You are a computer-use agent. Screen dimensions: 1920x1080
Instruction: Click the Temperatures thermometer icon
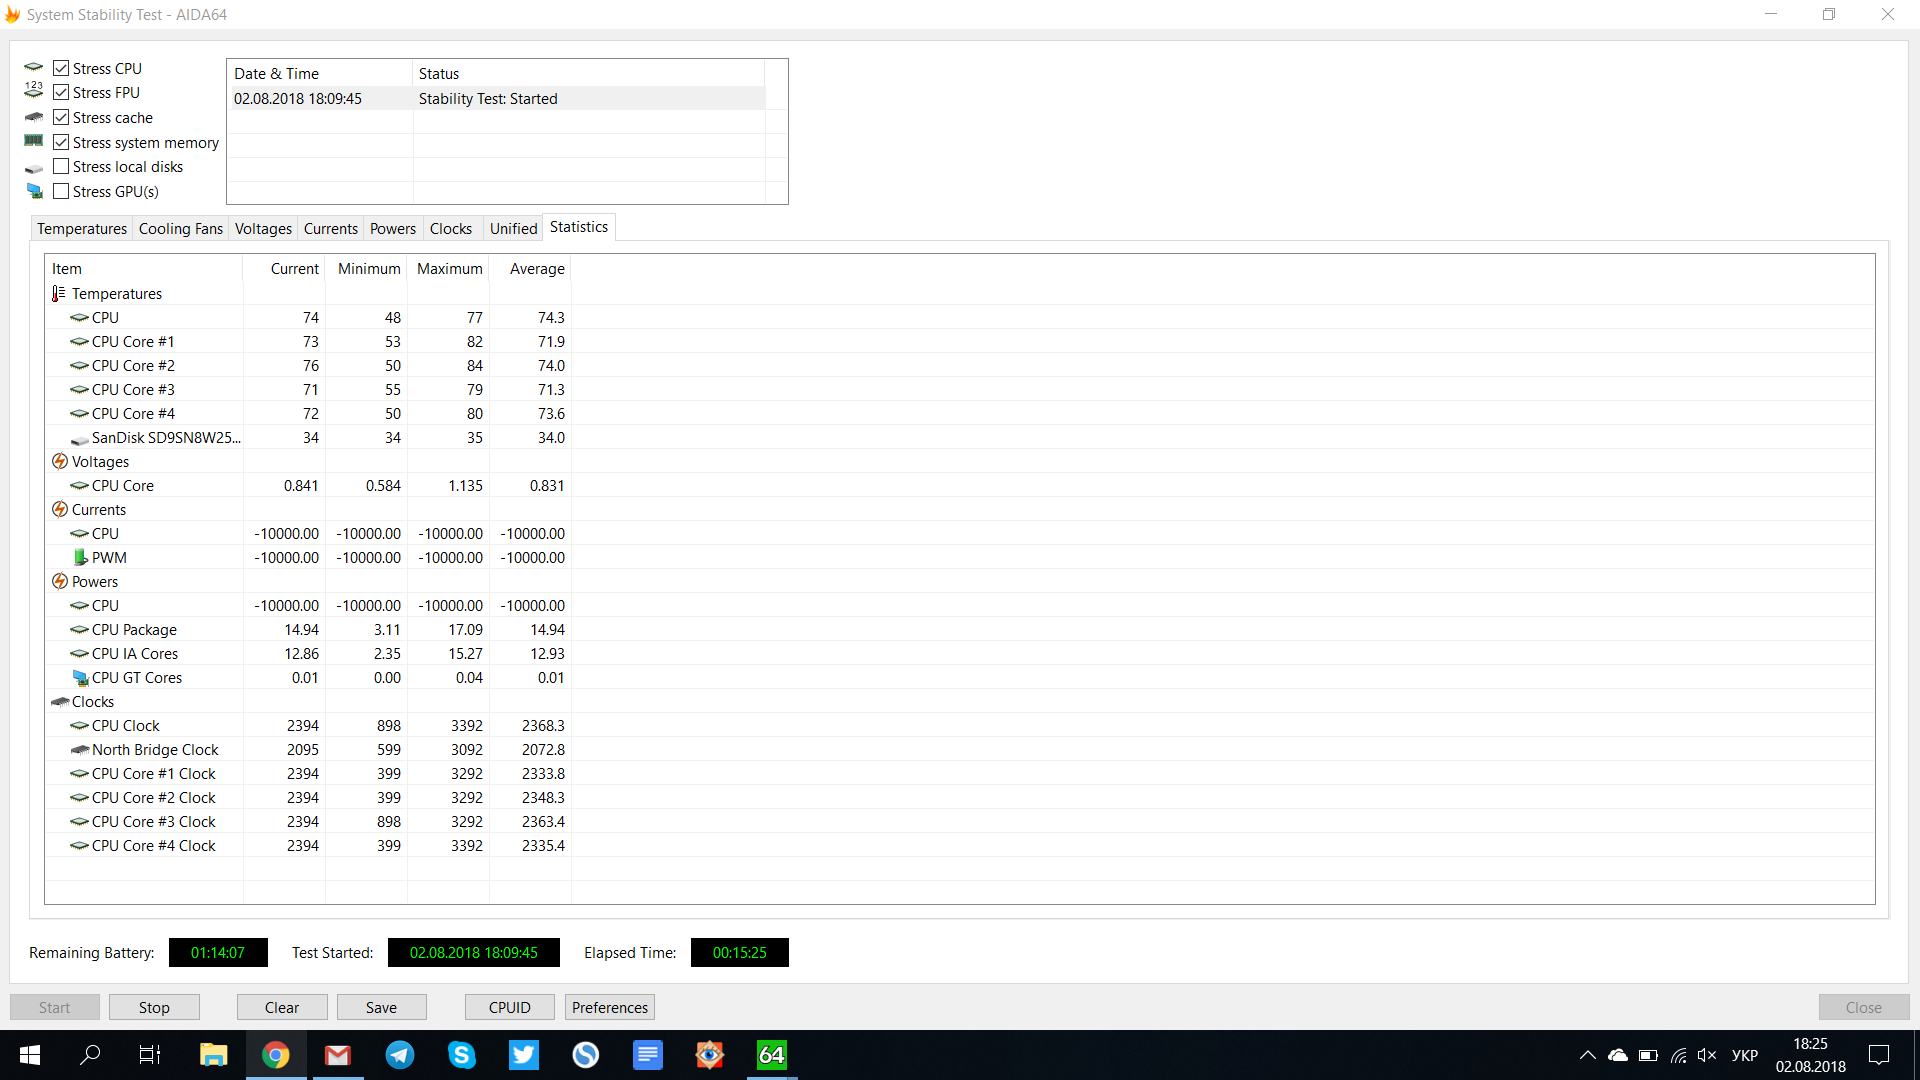[59, 294]
